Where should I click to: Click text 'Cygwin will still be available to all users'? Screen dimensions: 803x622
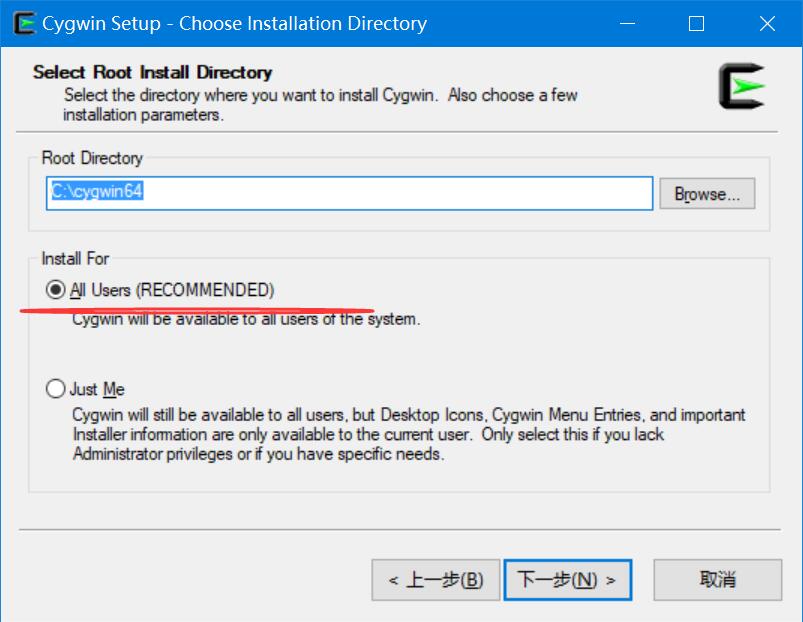(x=210, y=415)
